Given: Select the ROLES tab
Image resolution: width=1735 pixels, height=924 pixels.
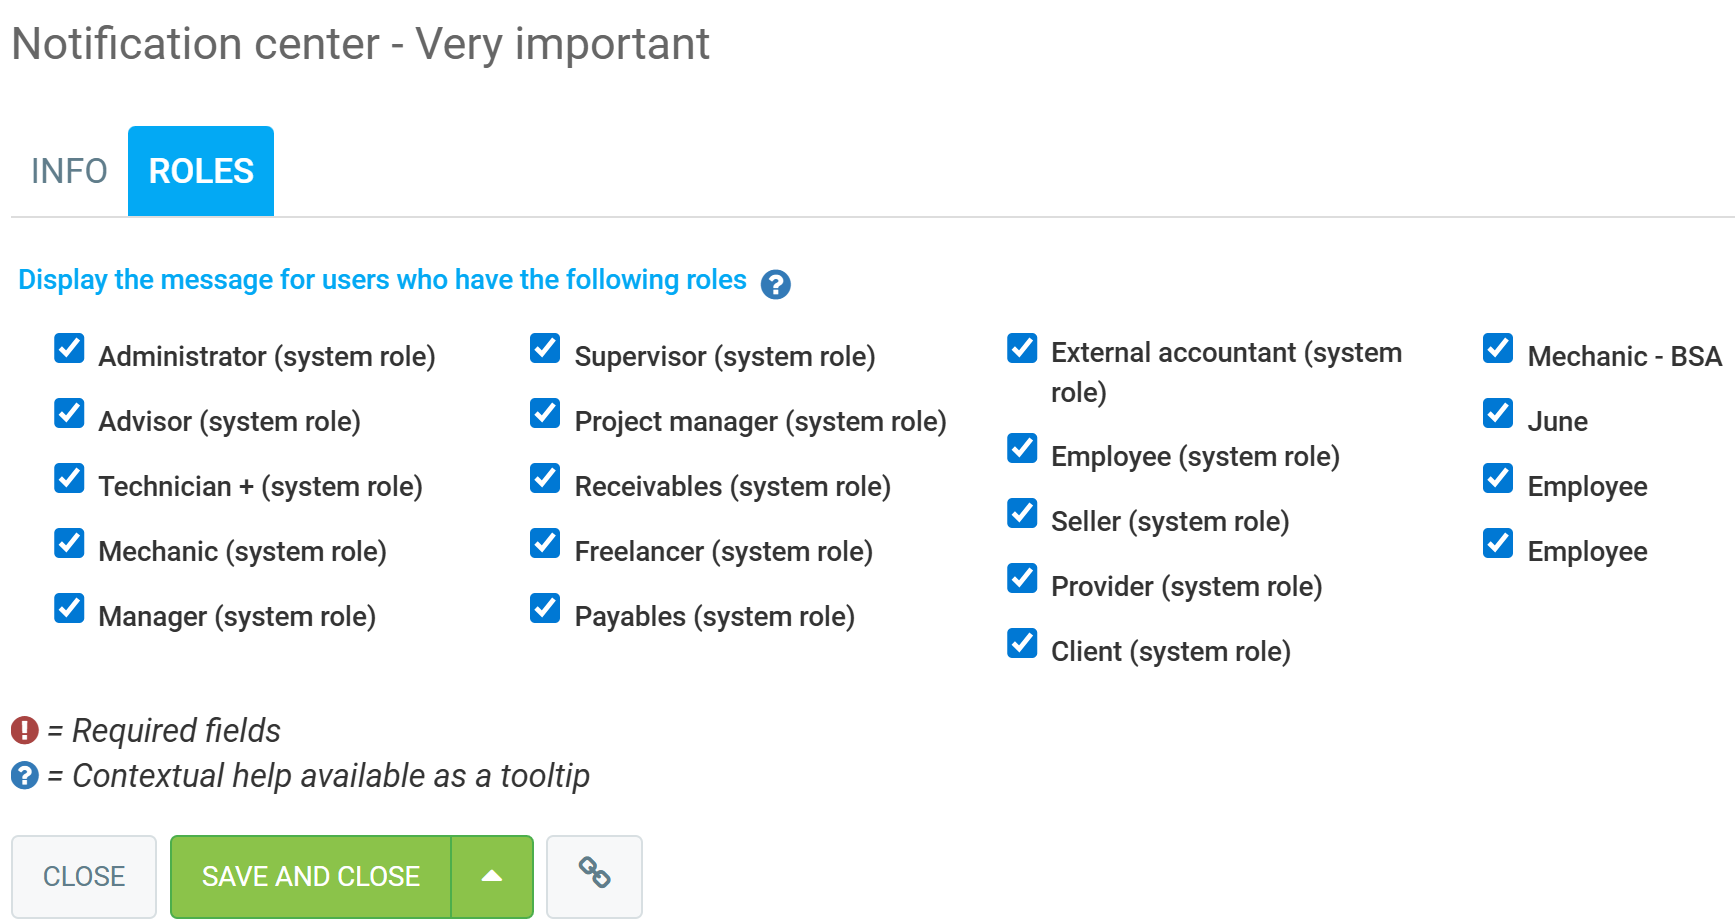Looking at the screenshot, I should pyautogui.click(x=201, y=171).
